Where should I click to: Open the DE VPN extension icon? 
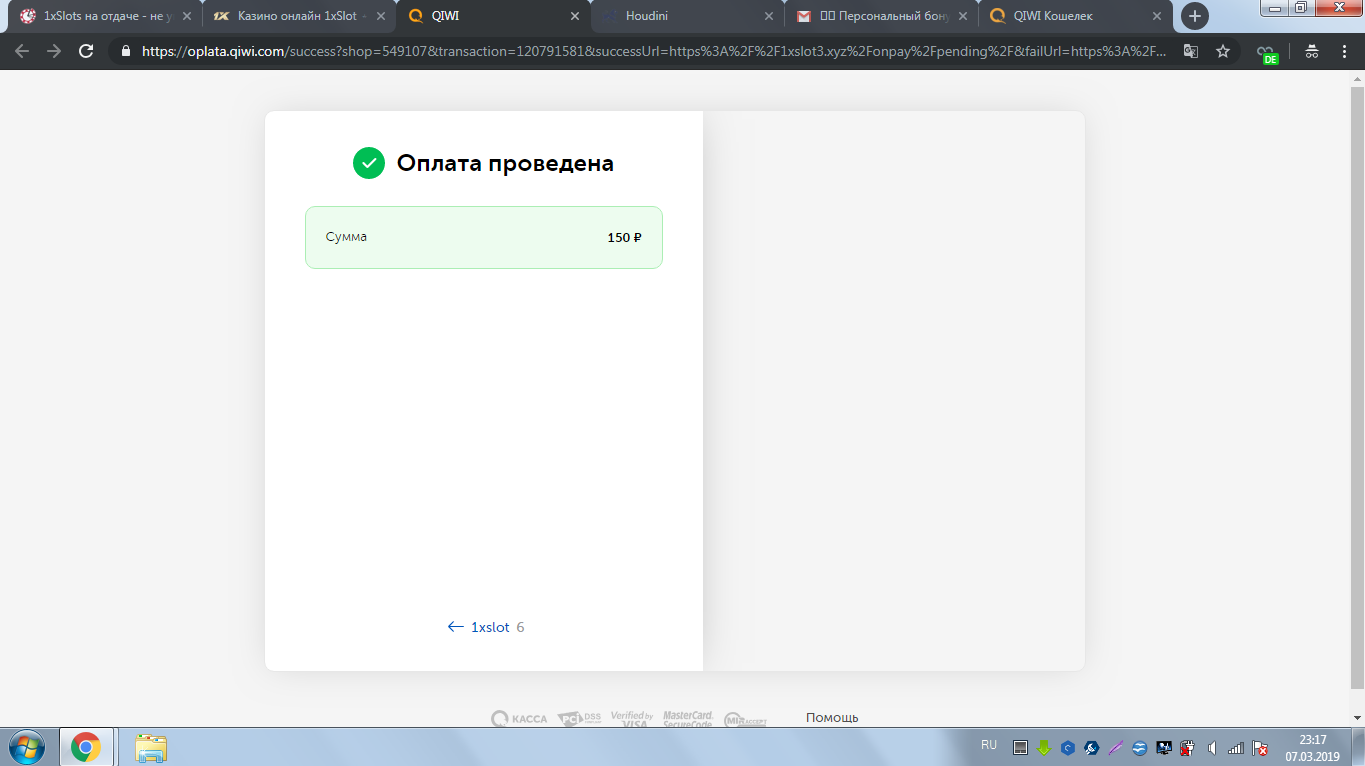pyautogui.click(x=1268, y=53)
